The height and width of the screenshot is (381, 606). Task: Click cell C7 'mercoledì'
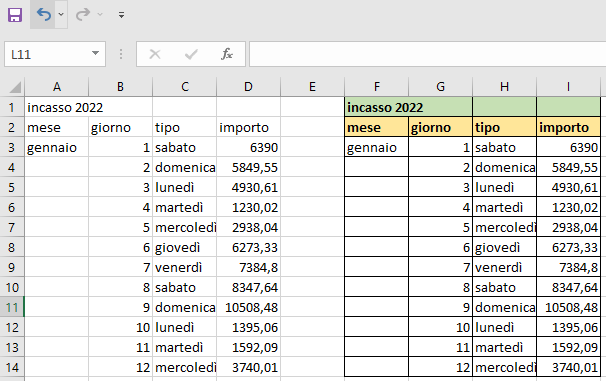point(185,227)
